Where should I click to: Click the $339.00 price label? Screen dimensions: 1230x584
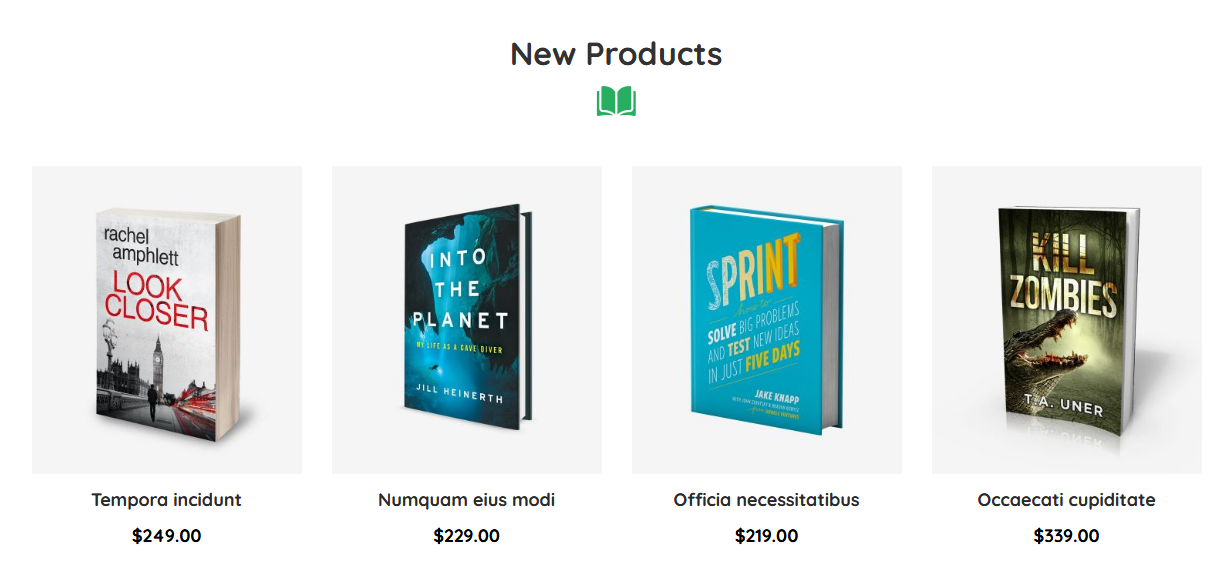[x=1066, y=536]
